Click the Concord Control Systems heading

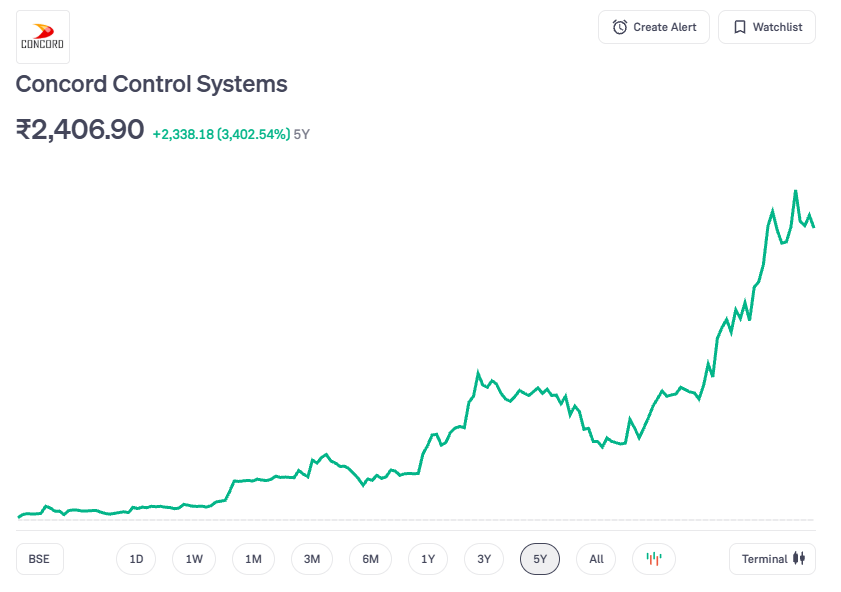(x=151, y=84)
